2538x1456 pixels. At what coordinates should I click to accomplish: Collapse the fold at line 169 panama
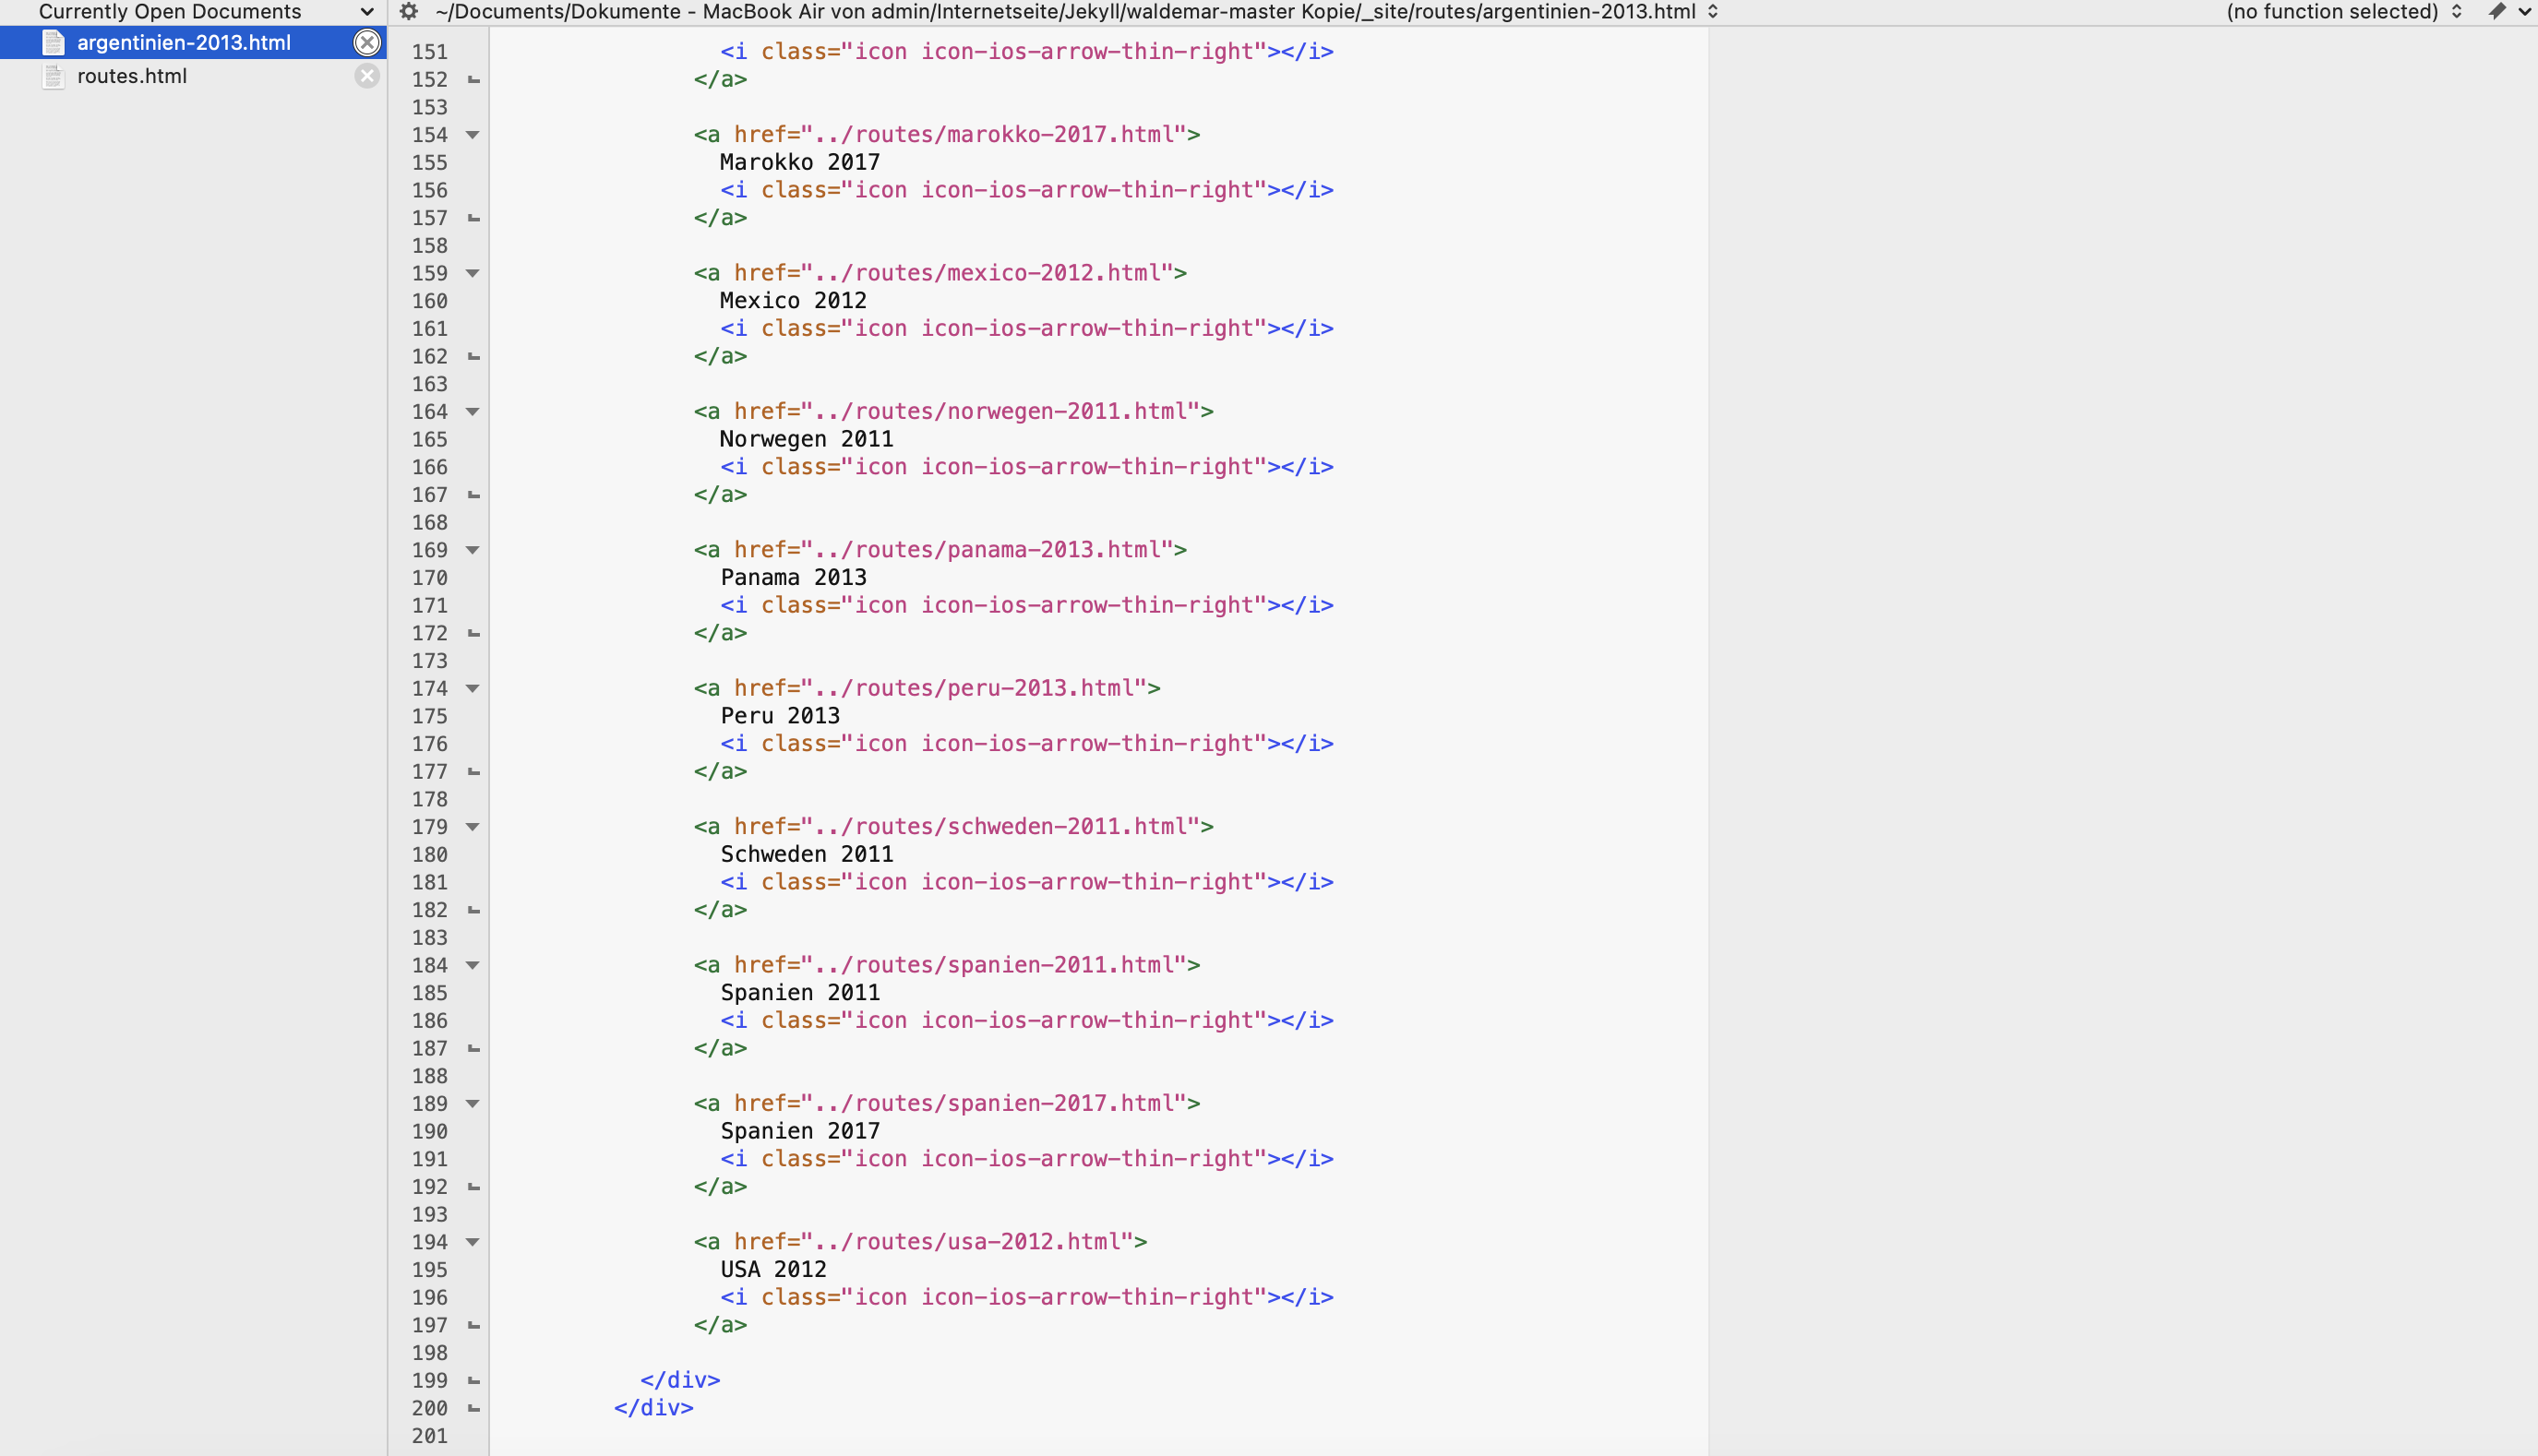pos(473,550)
